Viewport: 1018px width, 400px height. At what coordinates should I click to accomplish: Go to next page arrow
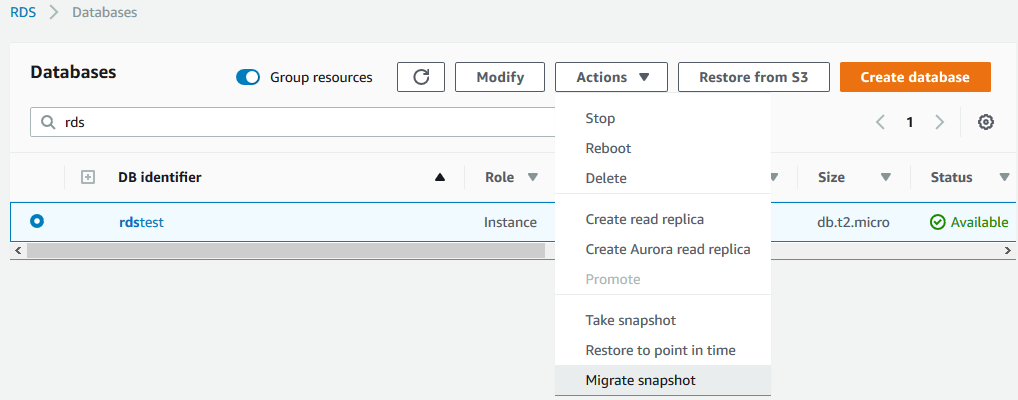(x=939, y=122)
